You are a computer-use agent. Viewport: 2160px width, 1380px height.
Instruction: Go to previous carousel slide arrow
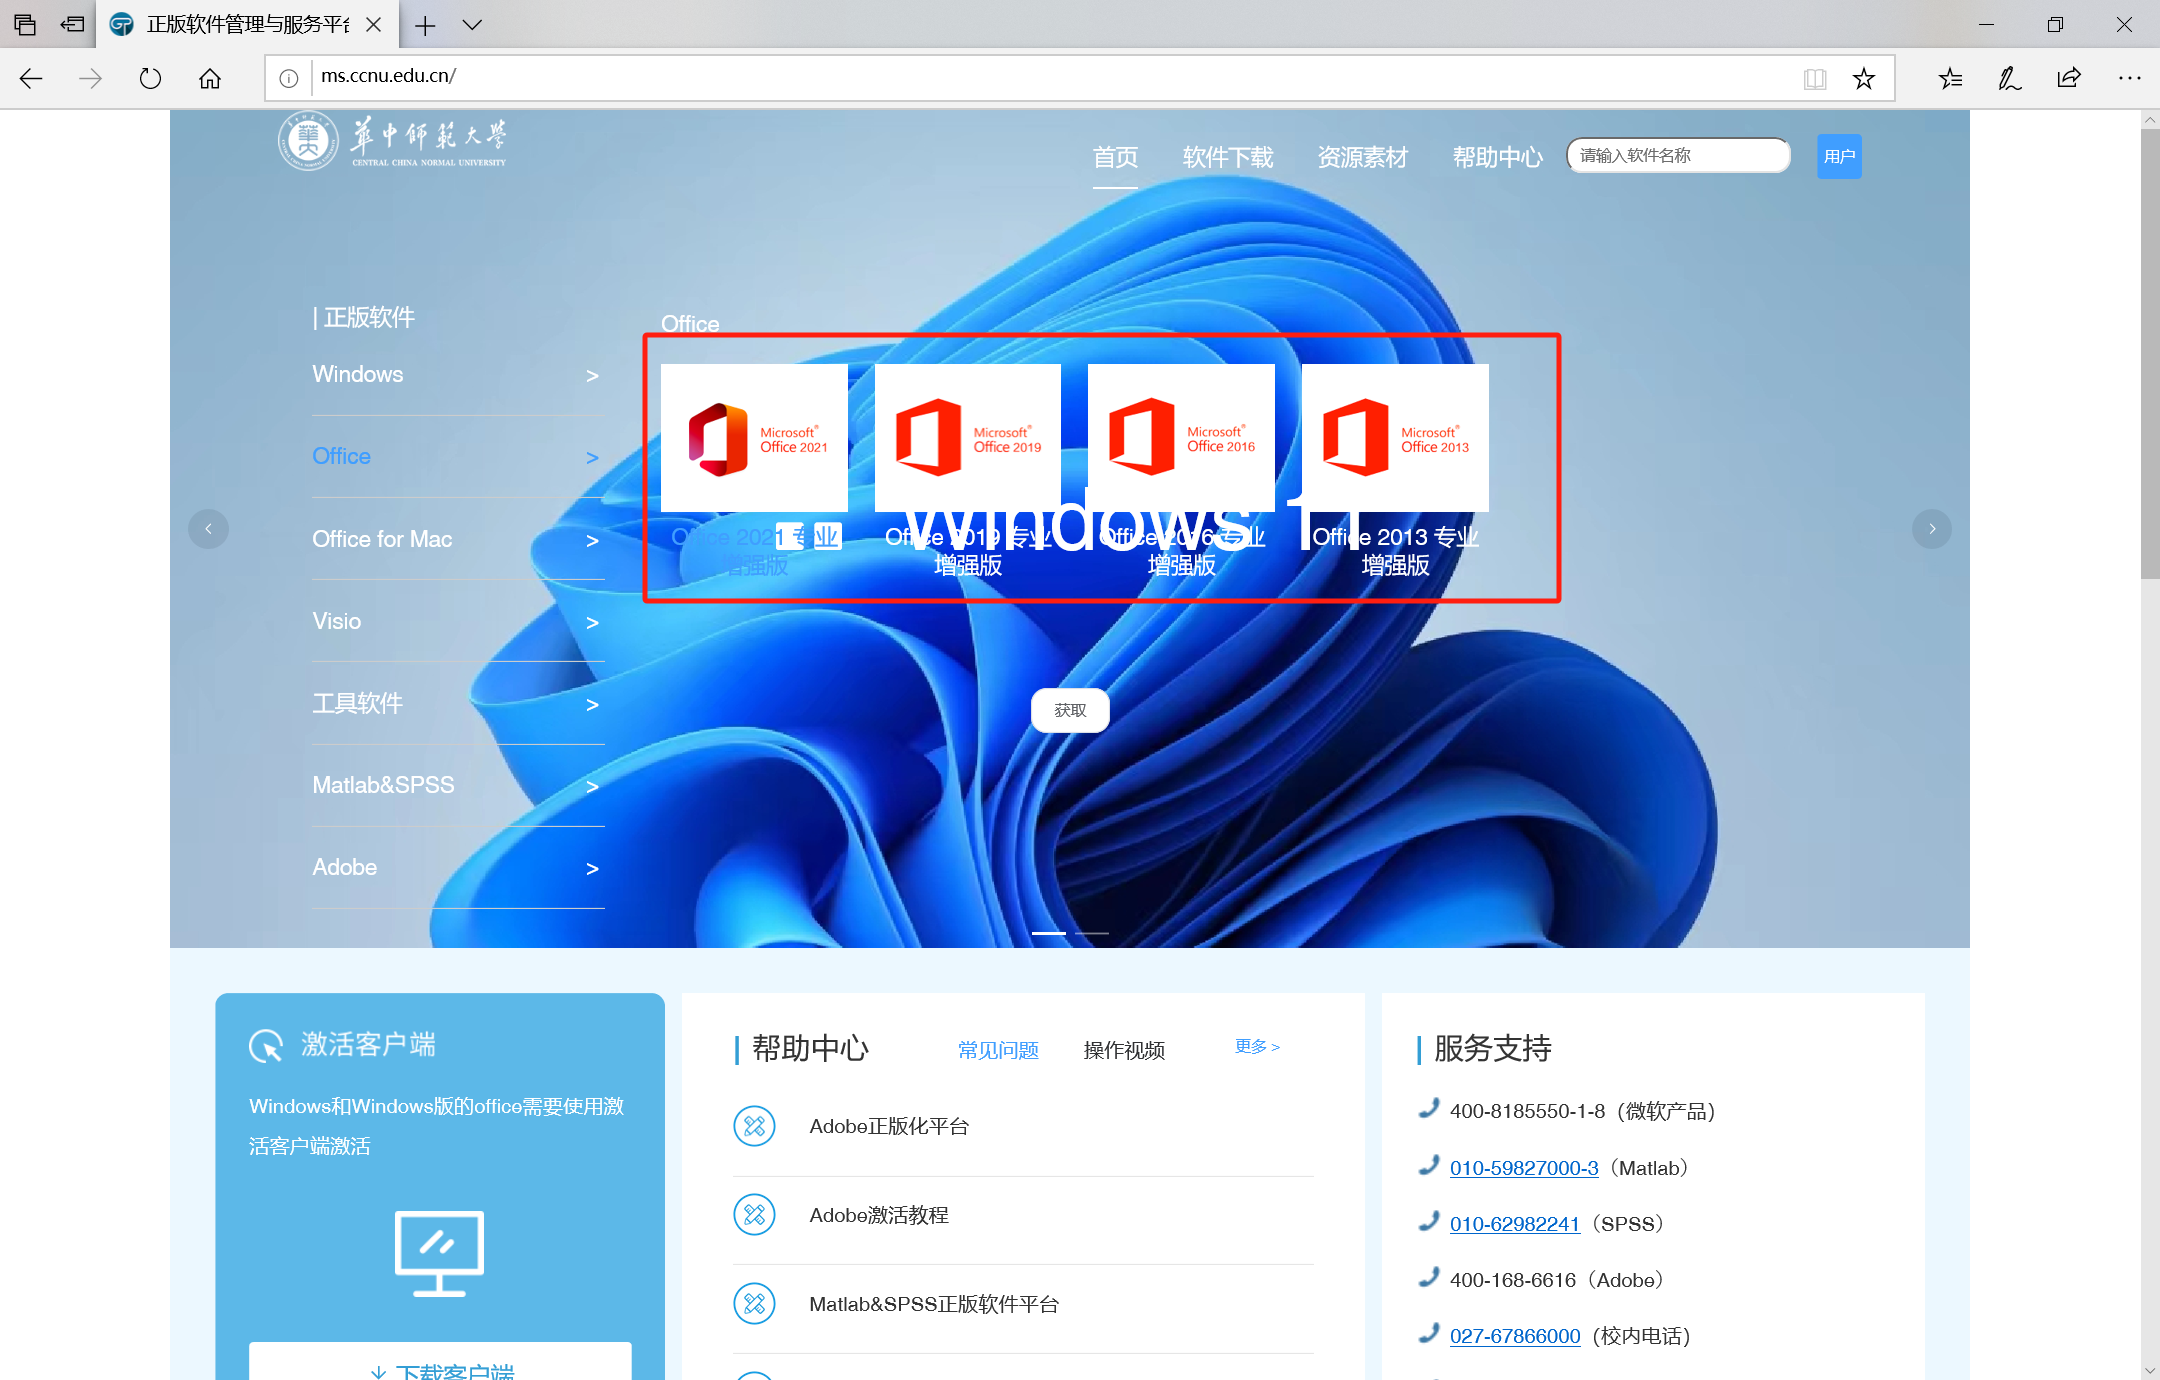(x=208, y=528)
